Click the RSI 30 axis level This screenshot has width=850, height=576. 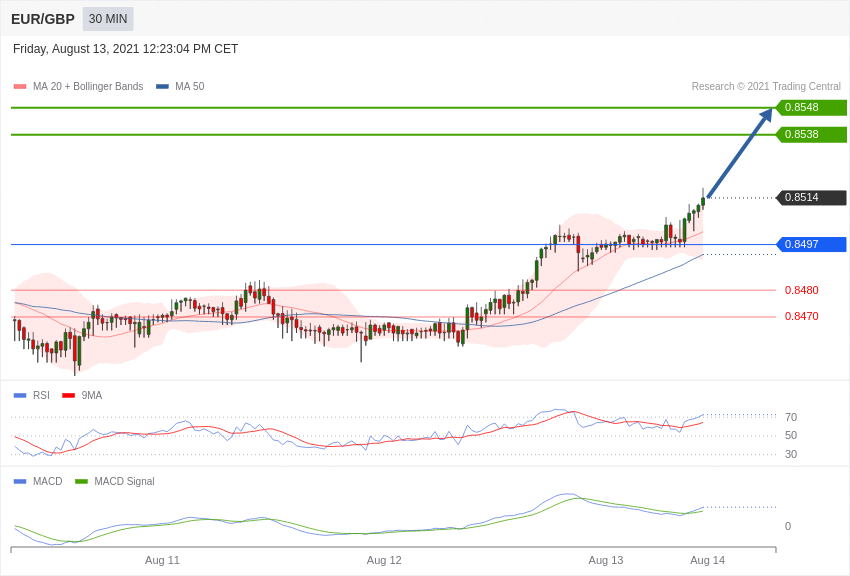[791, 455]
